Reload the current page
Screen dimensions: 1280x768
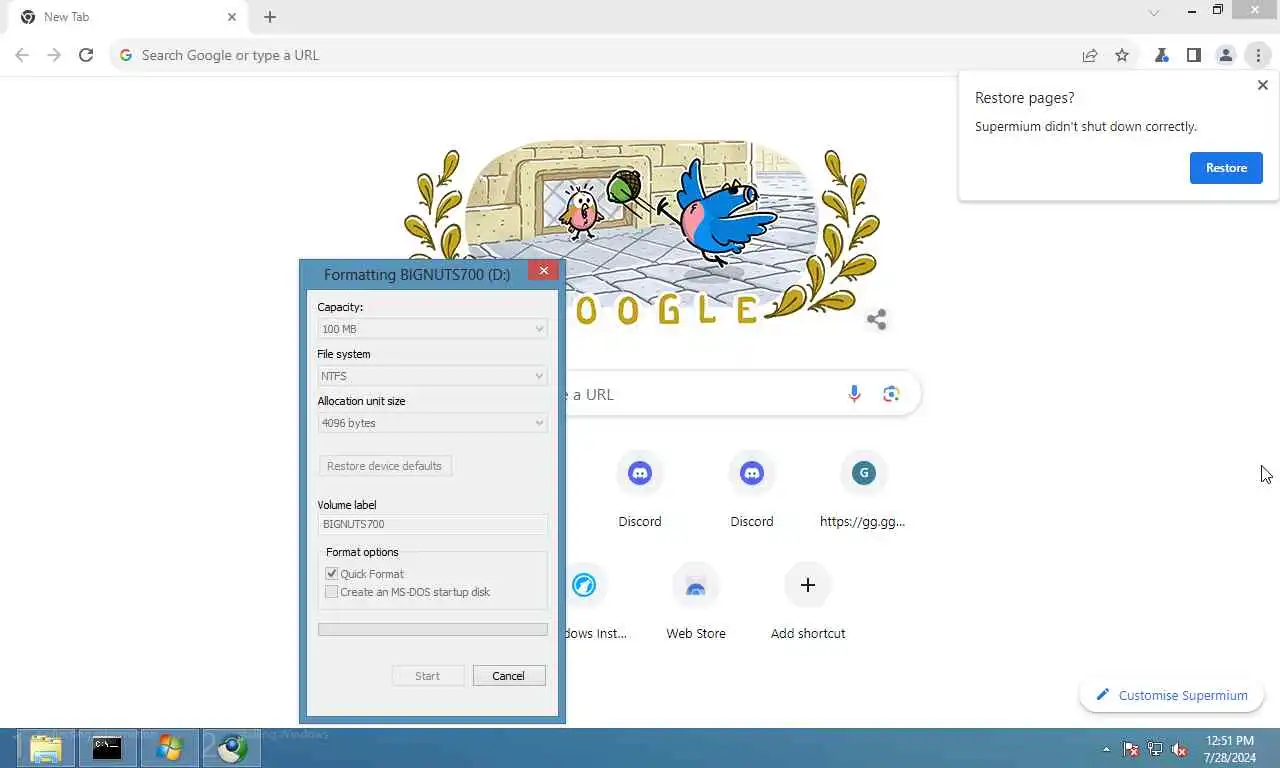86,55
